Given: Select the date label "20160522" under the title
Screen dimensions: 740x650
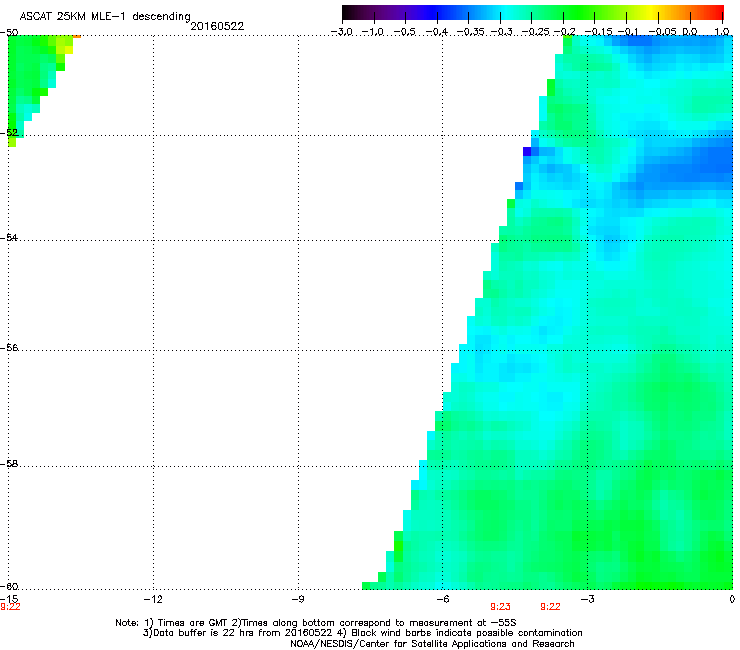Looking at the screenshot, I should [217, 26].
